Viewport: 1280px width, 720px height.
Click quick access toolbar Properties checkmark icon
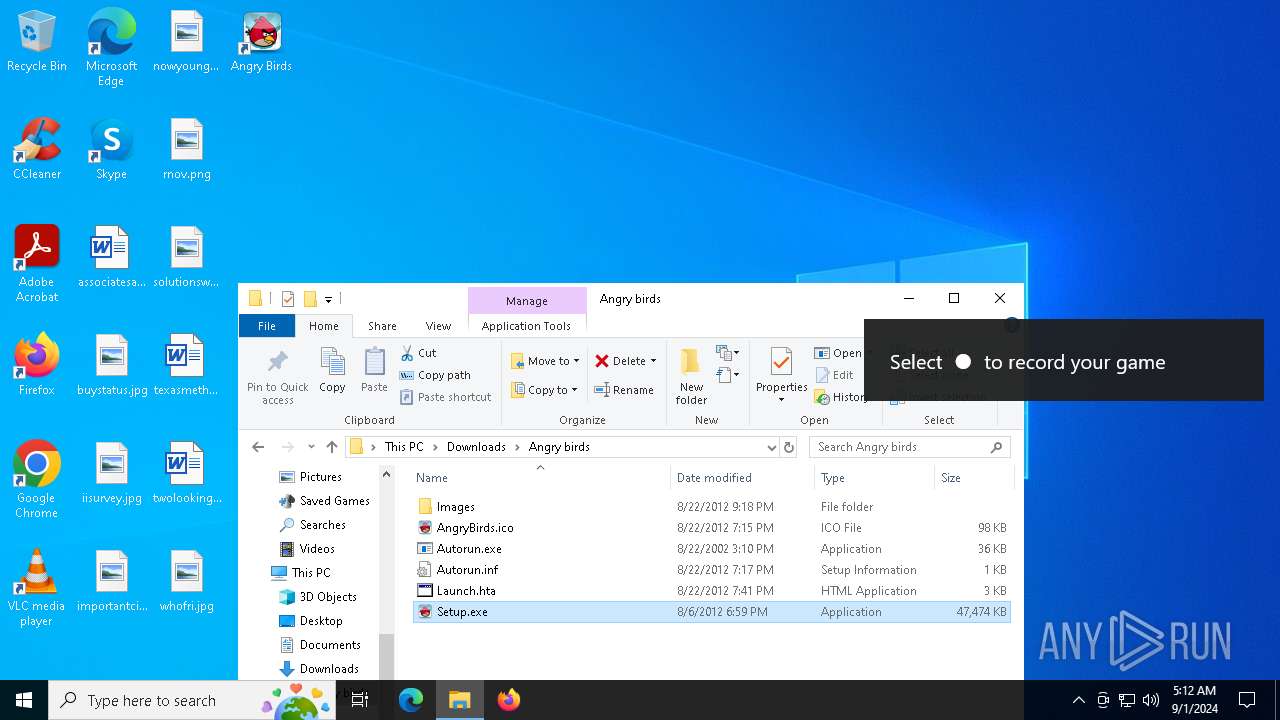[288, 299]
